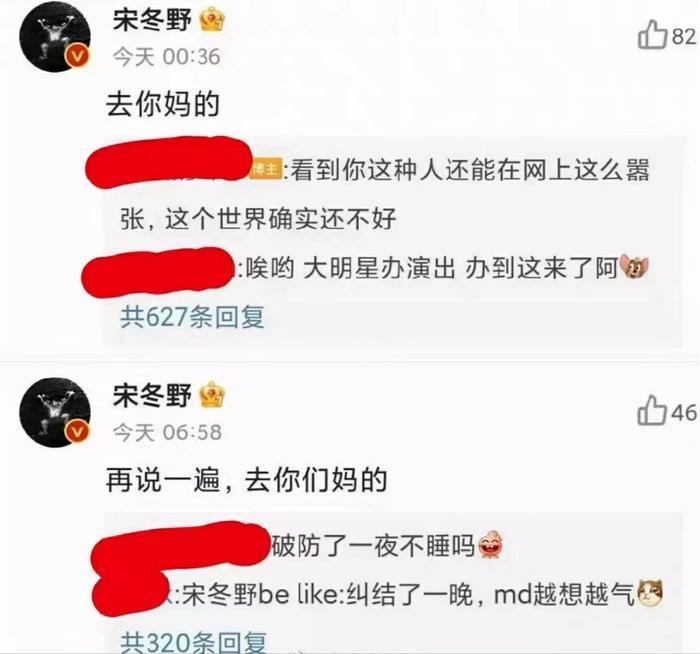Open 宋冬野 username link in first comment
700x654 pixels.
152,20
